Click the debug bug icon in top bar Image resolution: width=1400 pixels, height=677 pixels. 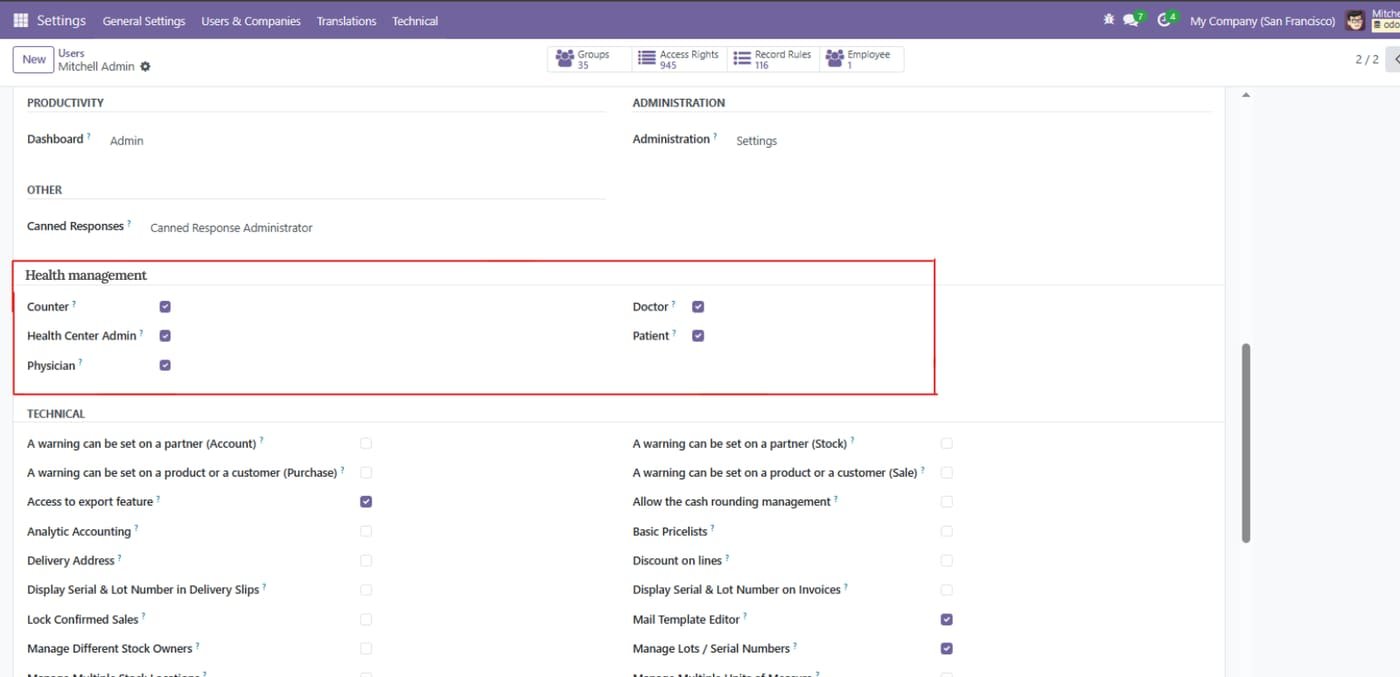click(1108, 19)
